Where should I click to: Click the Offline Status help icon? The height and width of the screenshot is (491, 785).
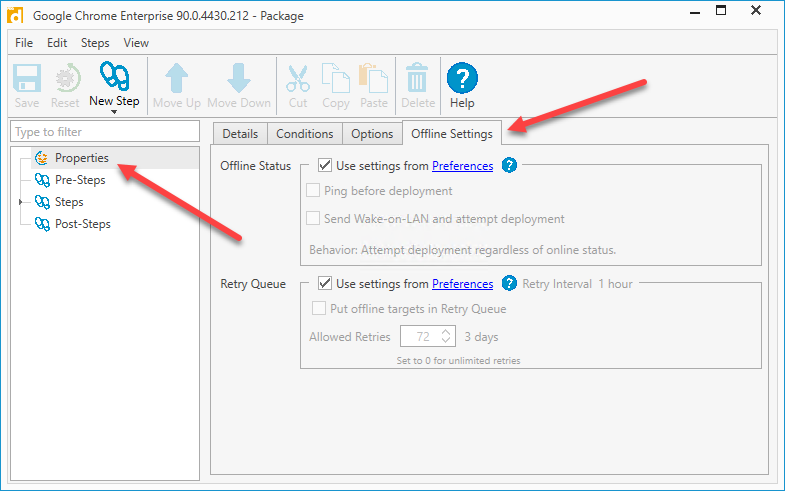tap(509, 165)
